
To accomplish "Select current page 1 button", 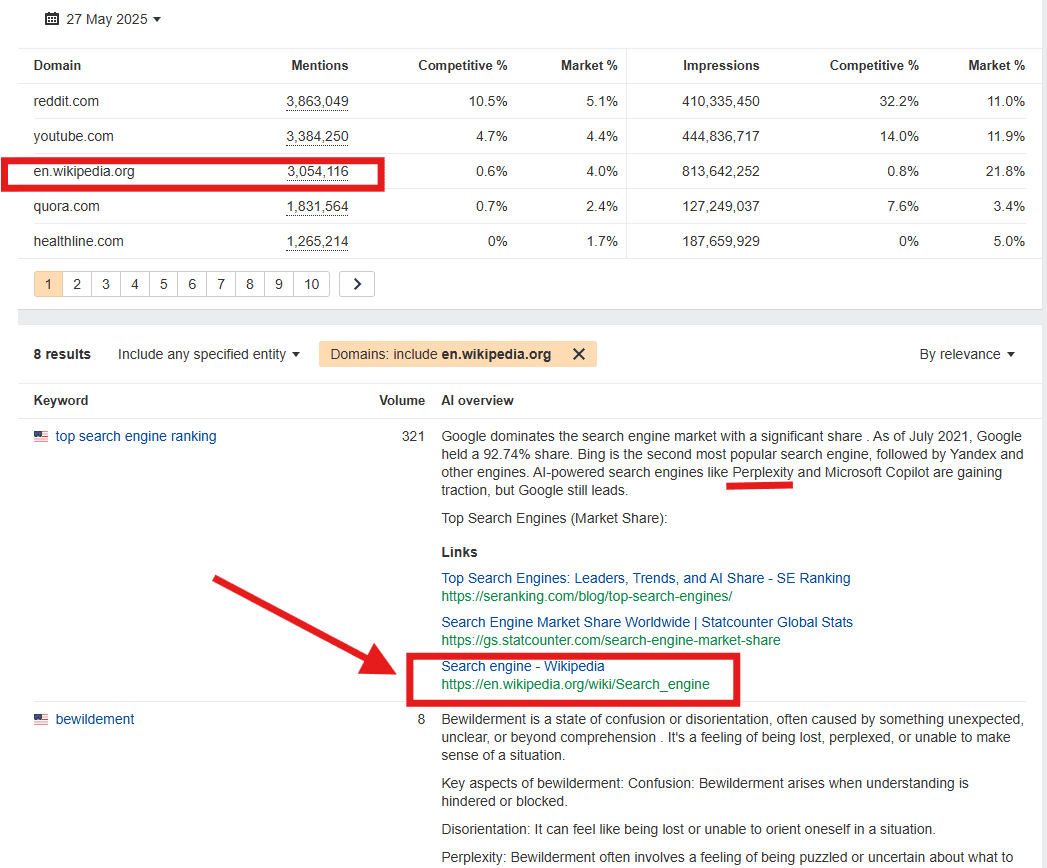I will coord(48,284).
